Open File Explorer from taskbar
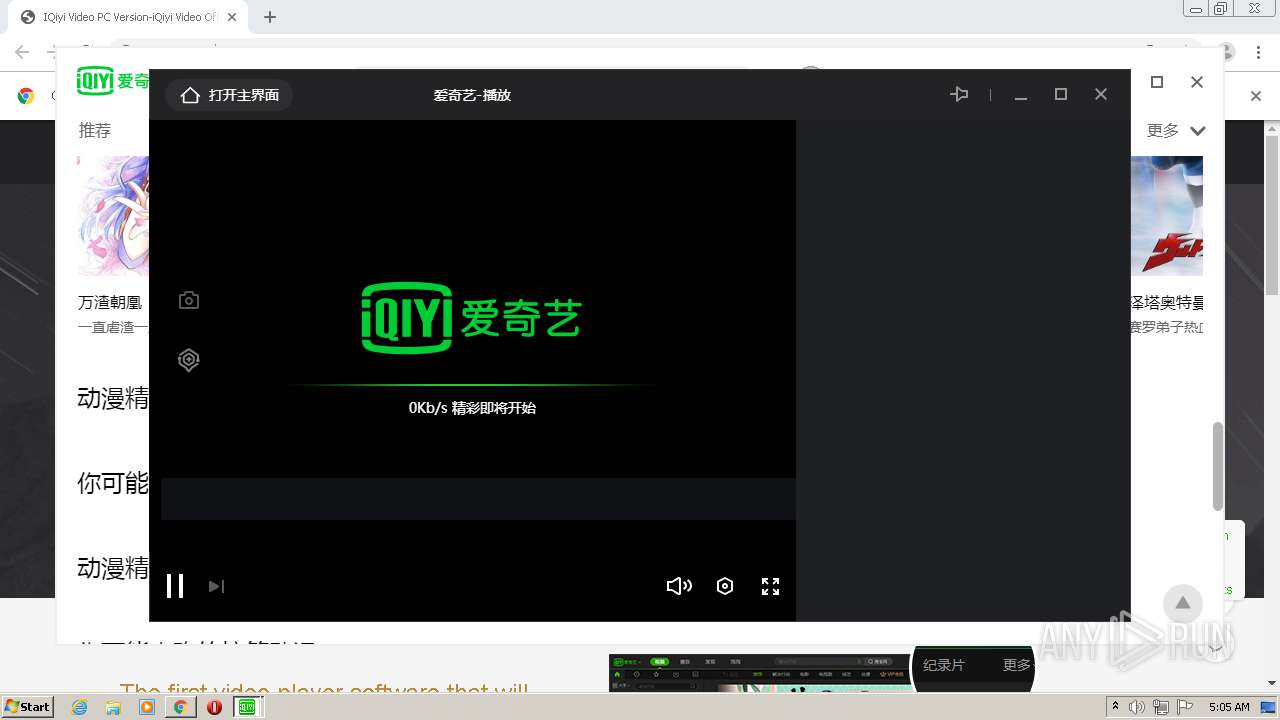 click(x=113, y=707)
